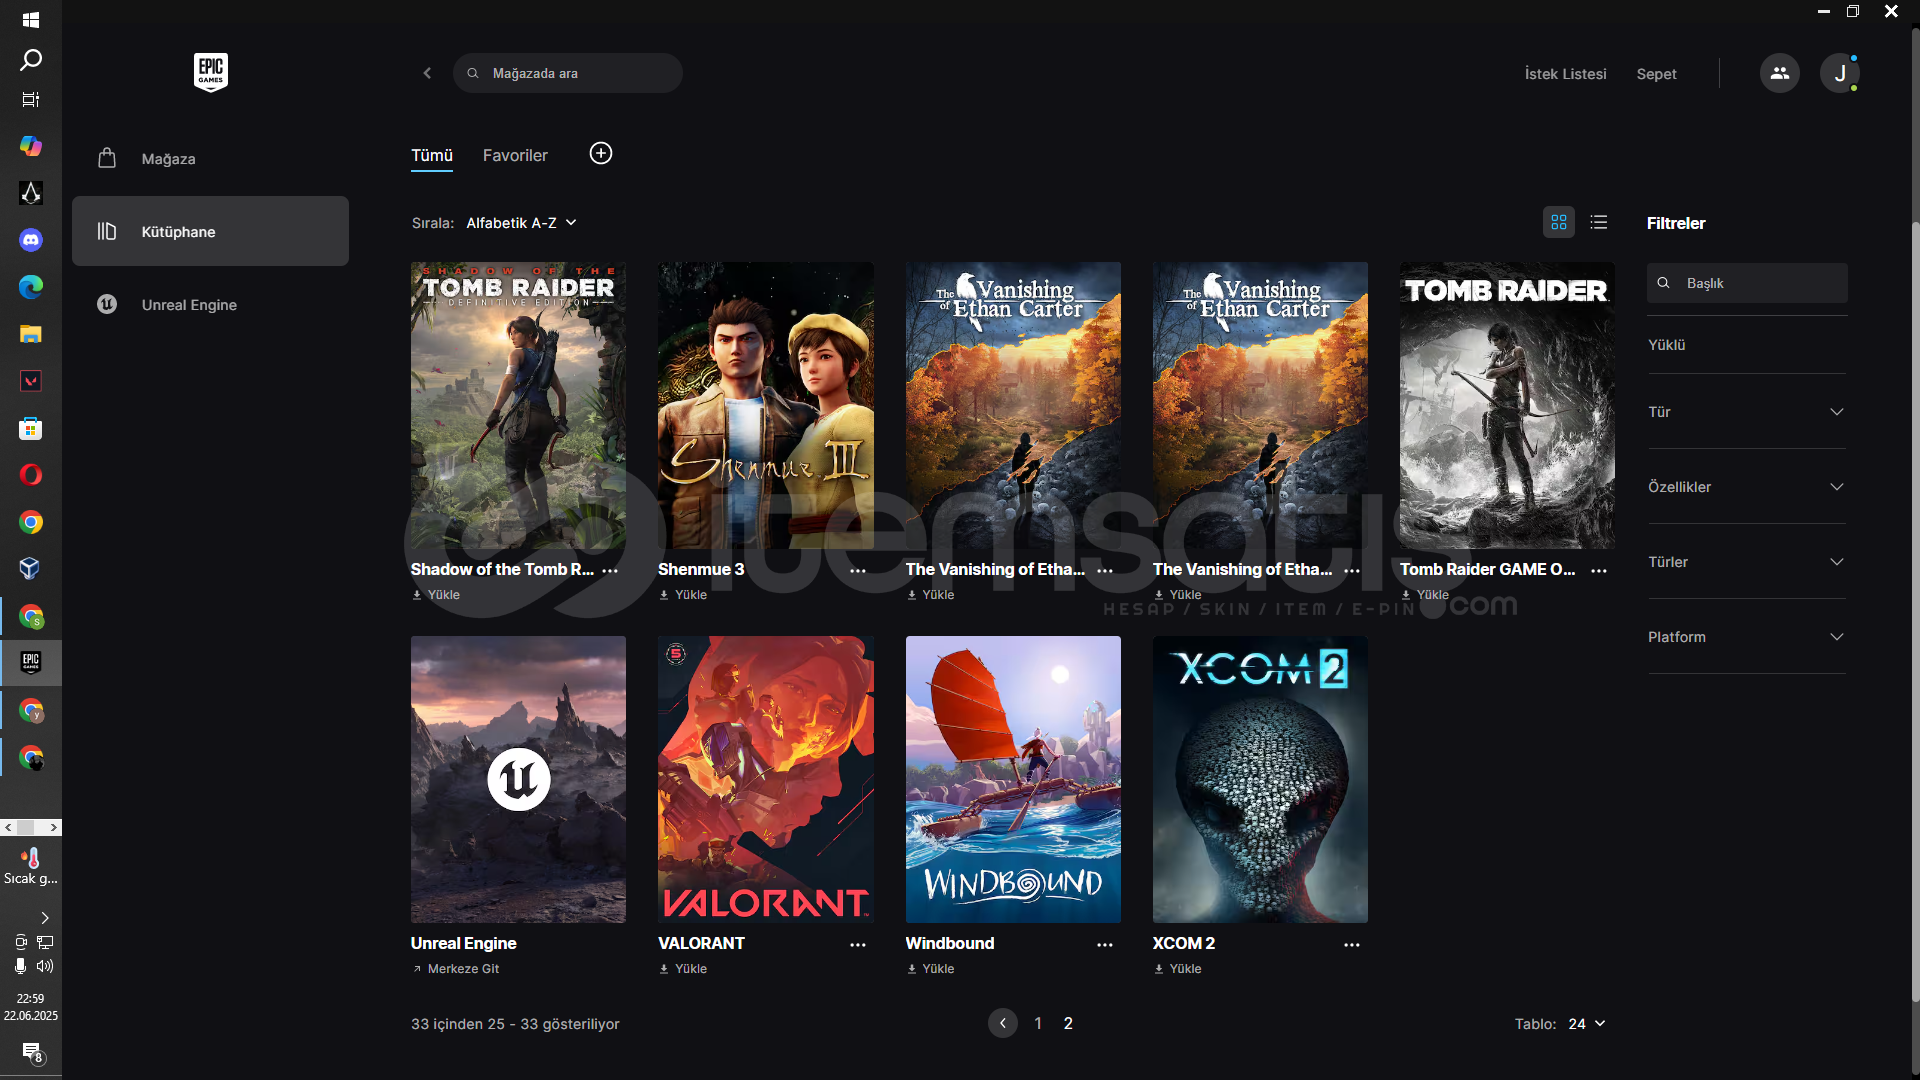The width and height of the screenshot is (1920, 1080).
Task: Click the Başlık filter search field
Action: pyautogui.click(x=1747, y=283)
